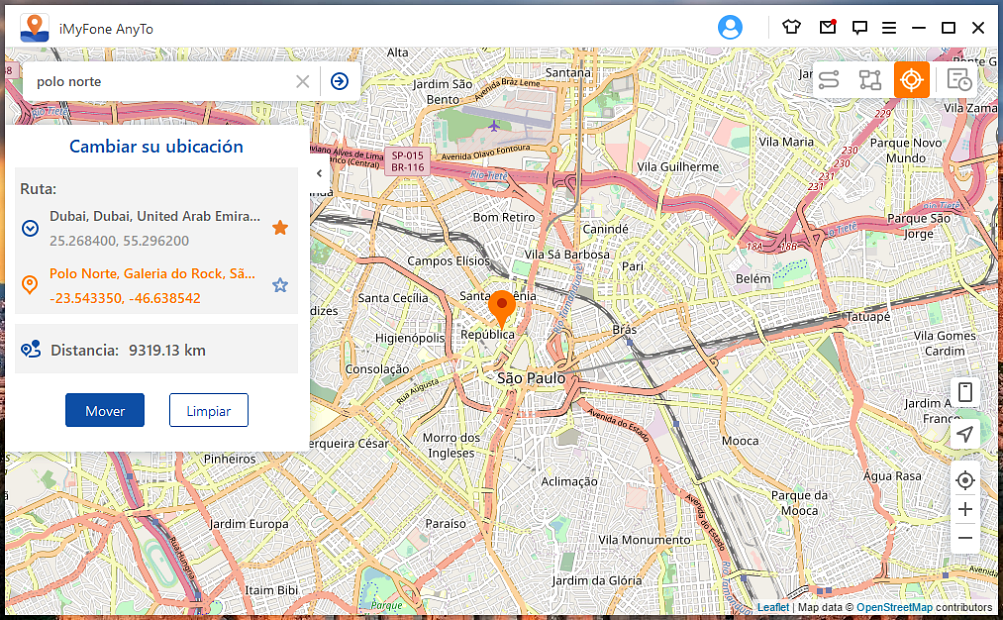The height and width of the screenshot is (620, 1003).
Task: Click the iMyFone AnyTo app logo
Action: click(x=35, y=28)
